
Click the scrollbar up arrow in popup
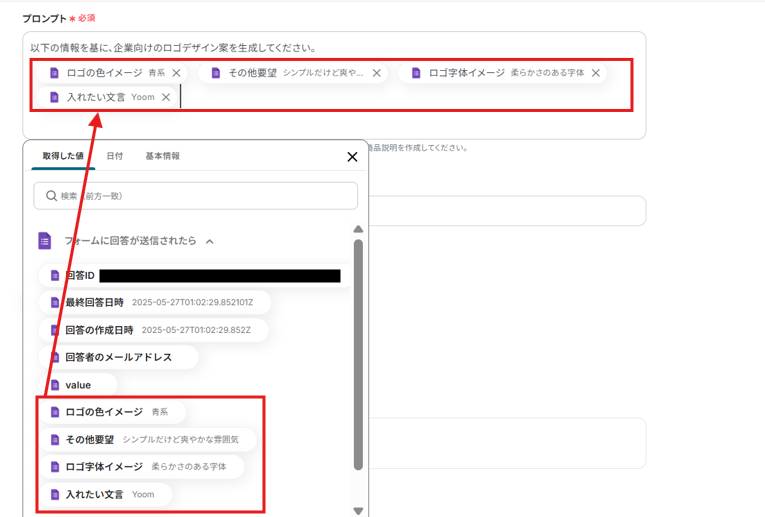point(358,229)
